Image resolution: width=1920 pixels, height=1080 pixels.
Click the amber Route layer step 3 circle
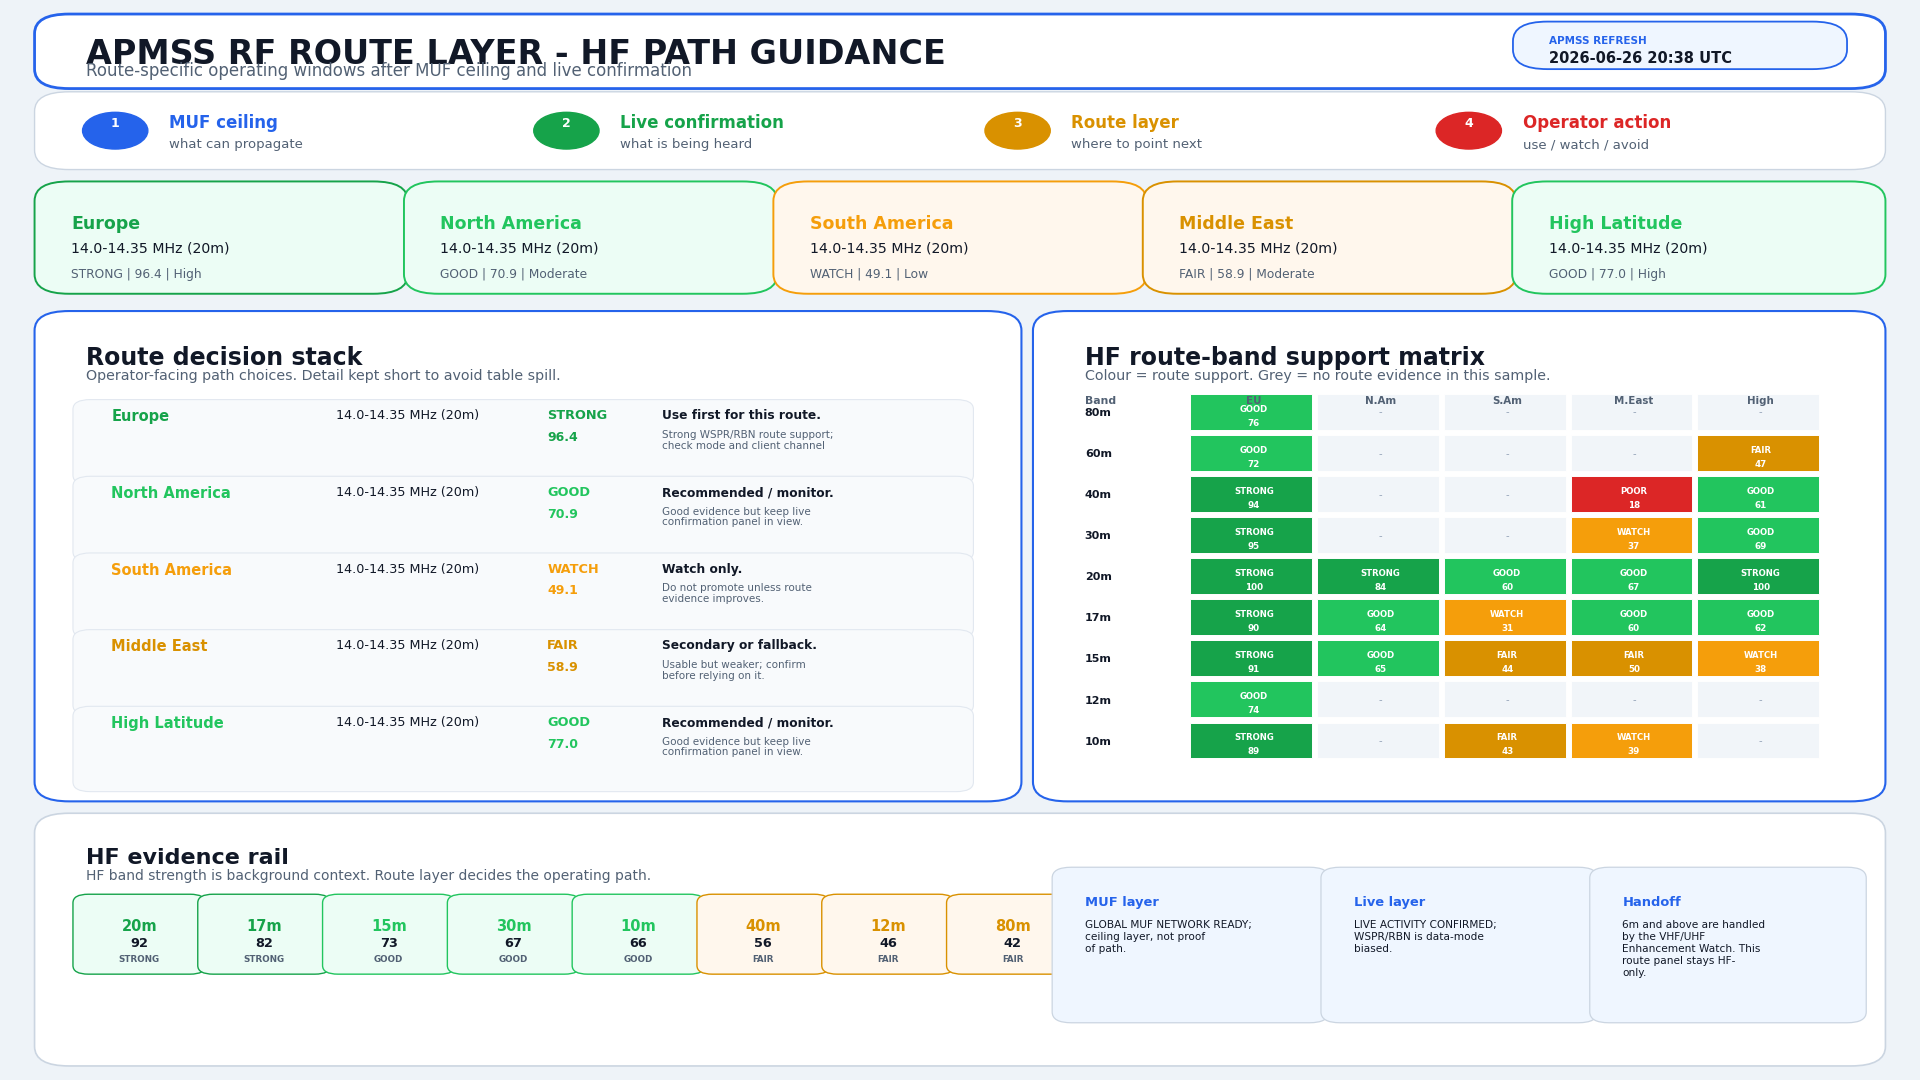1017,131
